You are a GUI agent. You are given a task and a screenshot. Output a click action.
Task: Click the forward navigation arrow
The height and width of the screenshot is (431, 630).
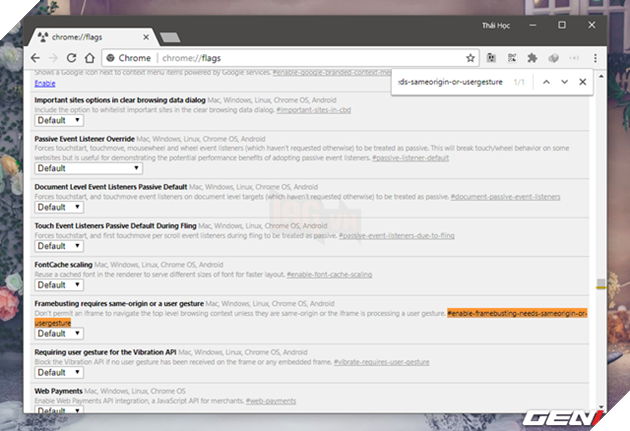point(53,58)
